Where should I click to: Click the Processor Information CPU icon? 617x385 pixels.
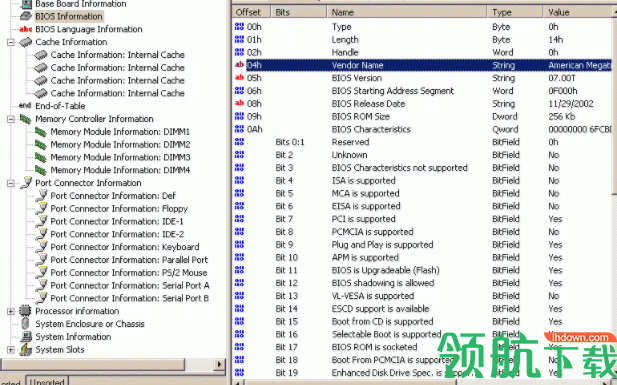pyautogui.click(x=25, y=311)
